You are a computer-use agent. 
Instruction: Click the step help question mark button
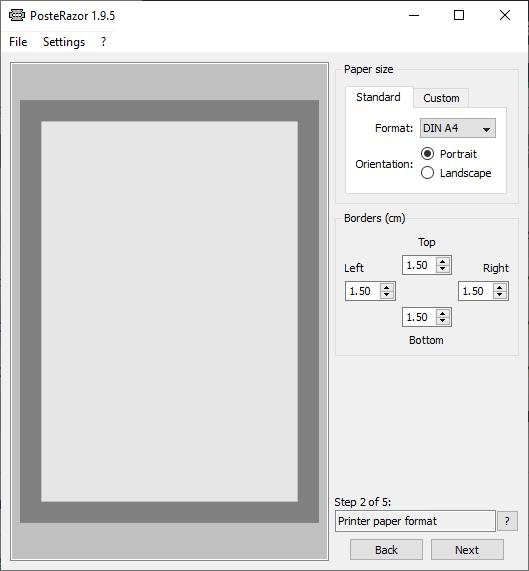click(x=507, y=521)
